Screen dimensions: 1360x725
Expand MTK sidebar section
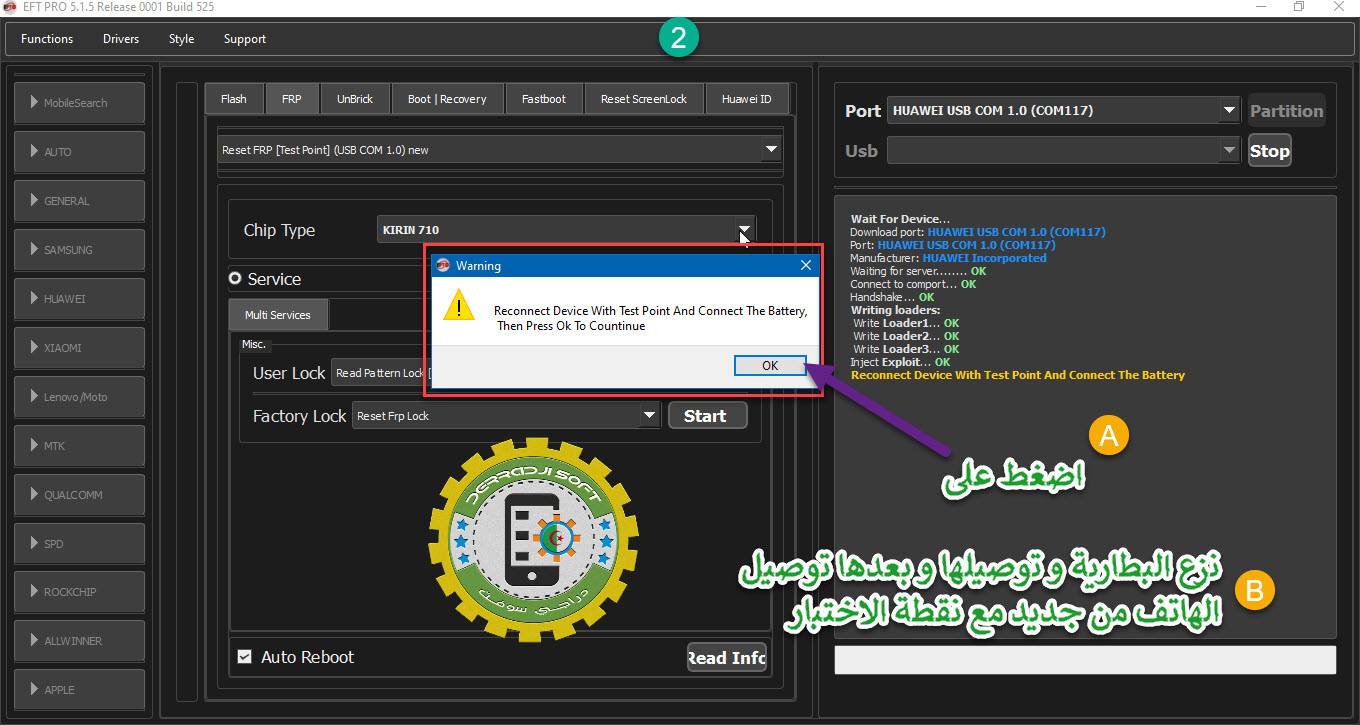tap(79, 446)
